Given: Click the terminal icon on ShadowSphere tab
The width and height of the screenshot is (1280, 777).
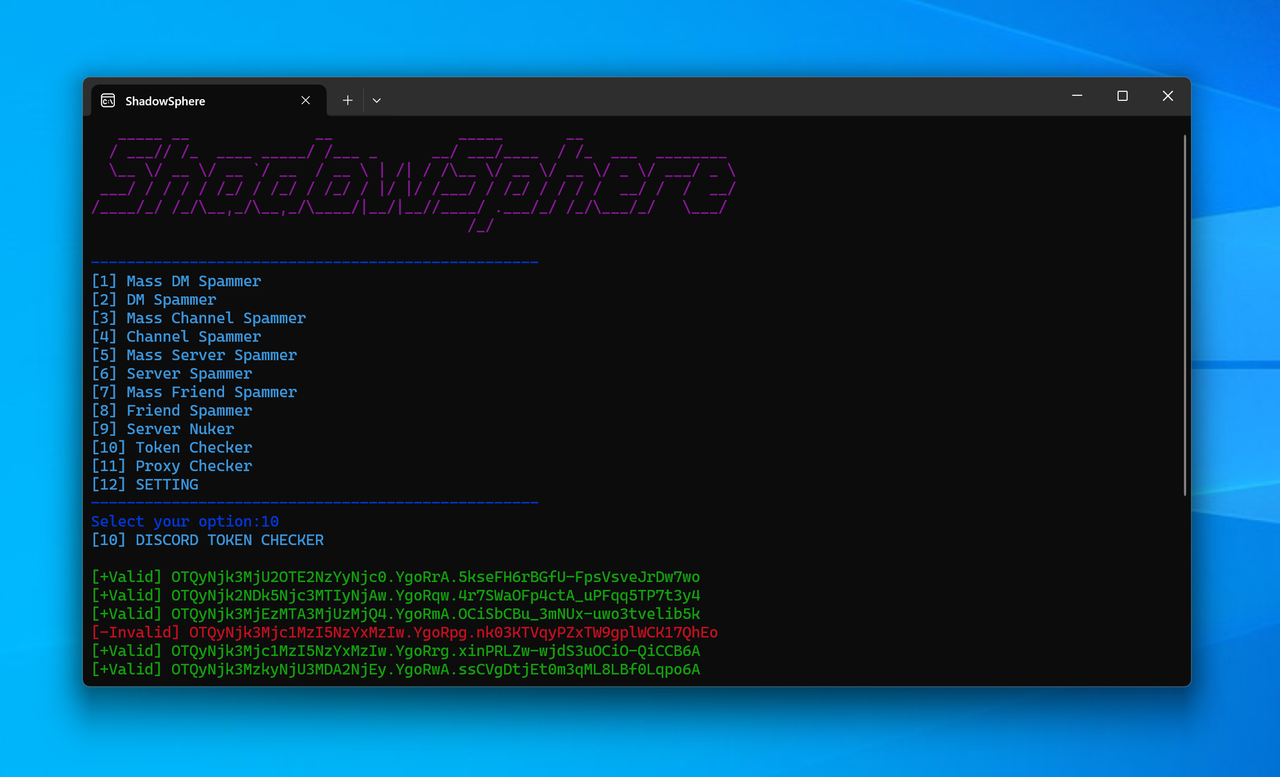Looking at the screenshot, I should tap(108, 101).
